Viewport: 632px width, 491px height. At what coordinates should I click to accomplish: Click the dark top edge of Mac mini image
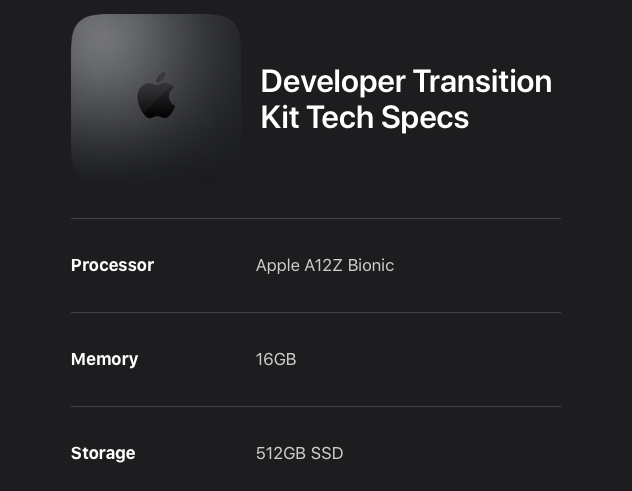click(x=156, y=17)
